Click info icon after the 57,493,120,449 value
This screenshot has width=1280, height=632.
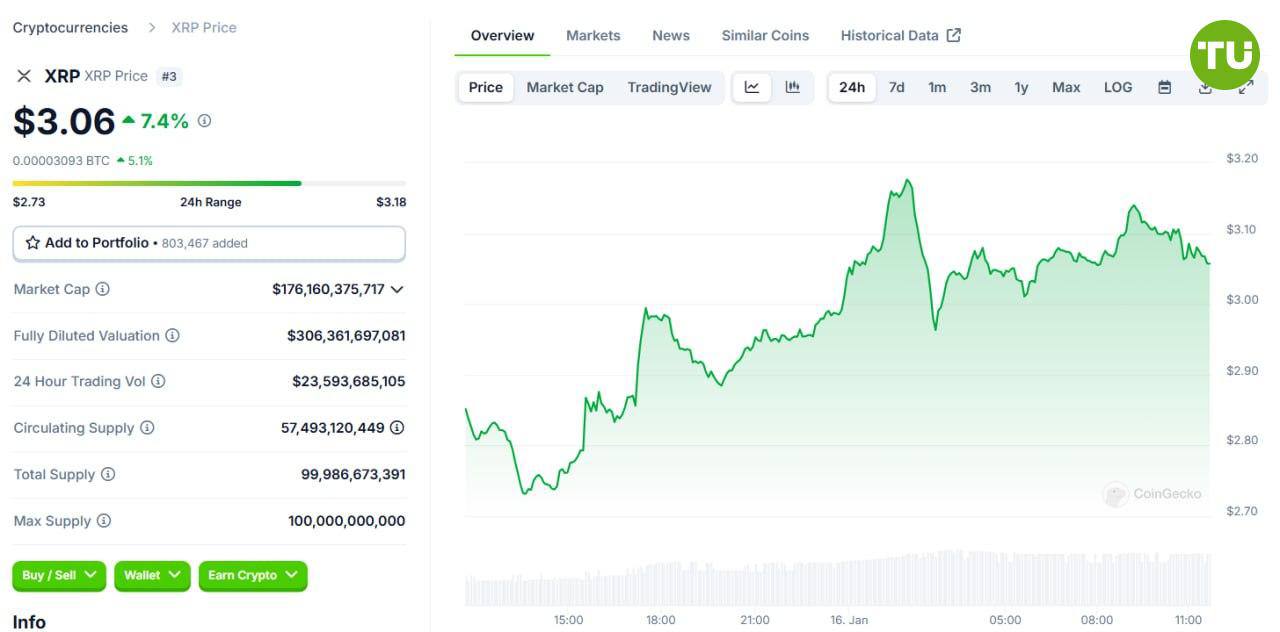pos(397,428)
